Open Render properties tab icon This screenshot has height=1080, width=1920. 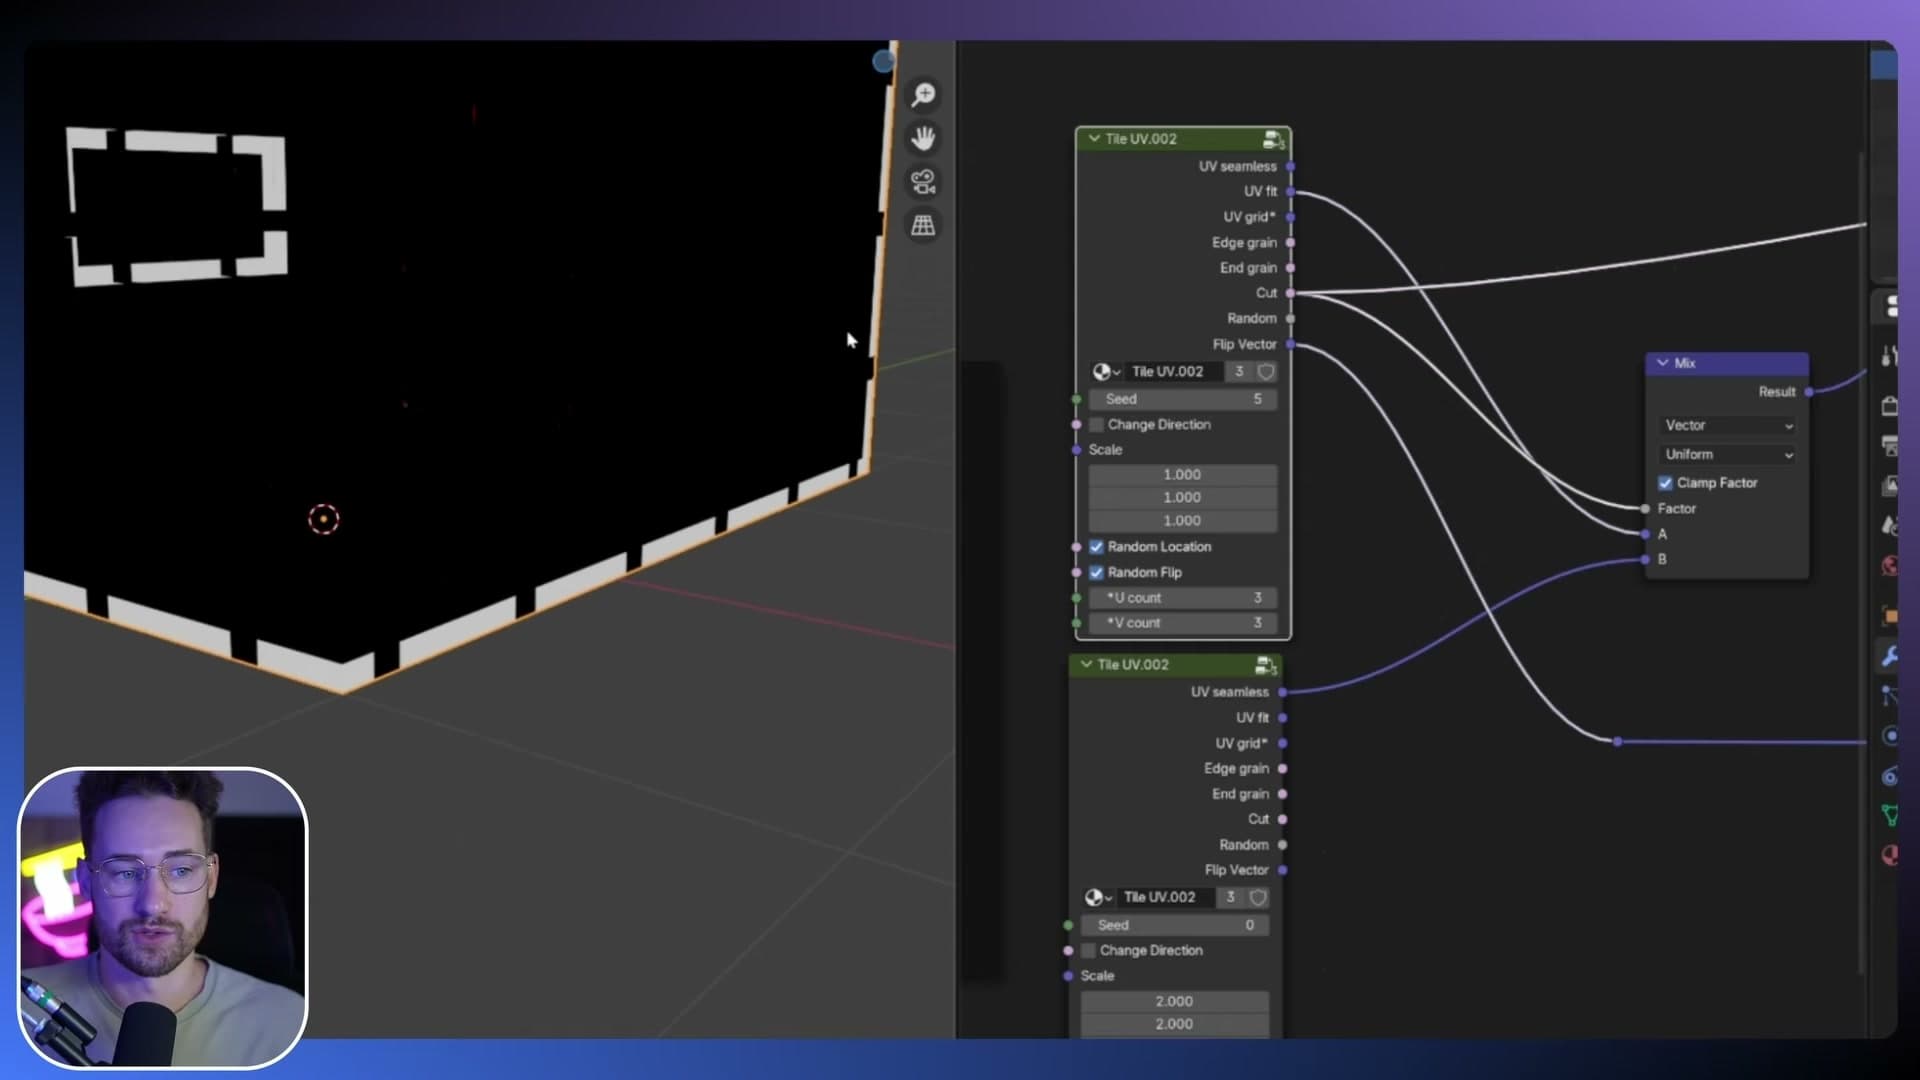(1889, 406)
